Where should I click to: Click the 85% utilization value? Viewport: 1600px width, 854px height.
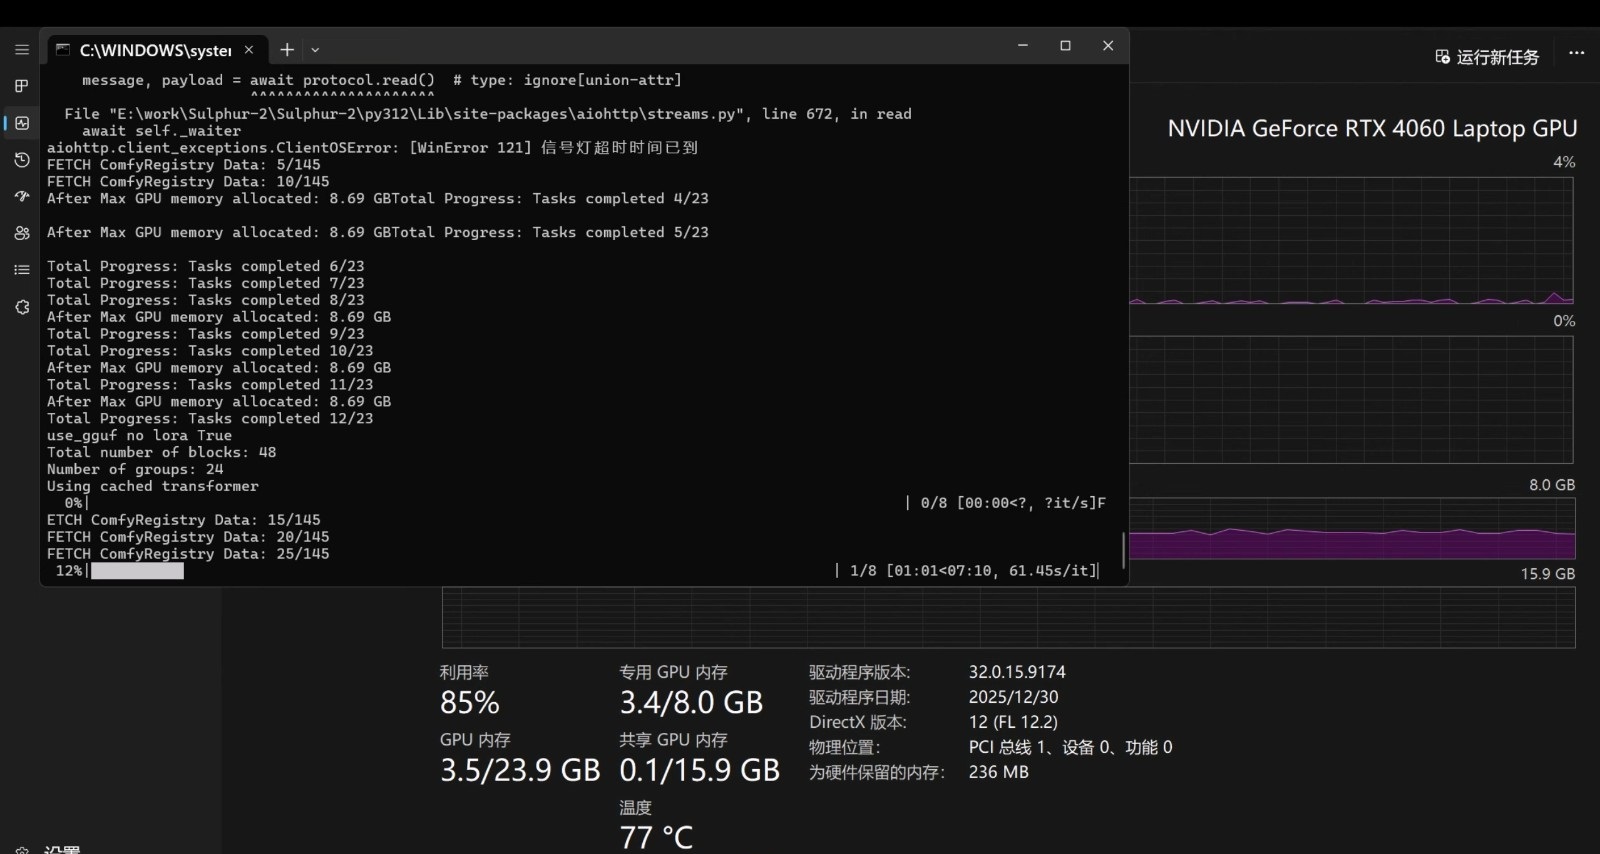click(x=470, y=703)
